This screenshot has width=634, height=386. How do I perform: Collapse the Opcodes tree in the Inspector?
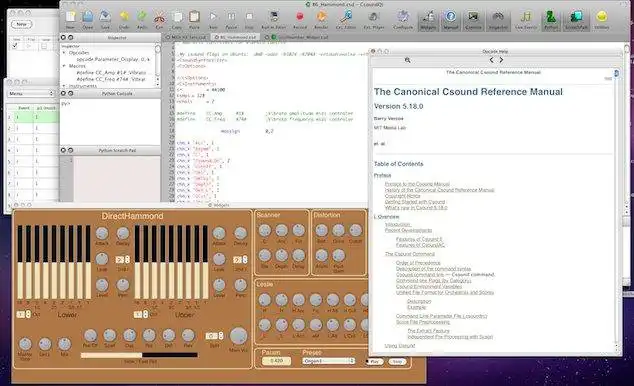coord(64,53)
